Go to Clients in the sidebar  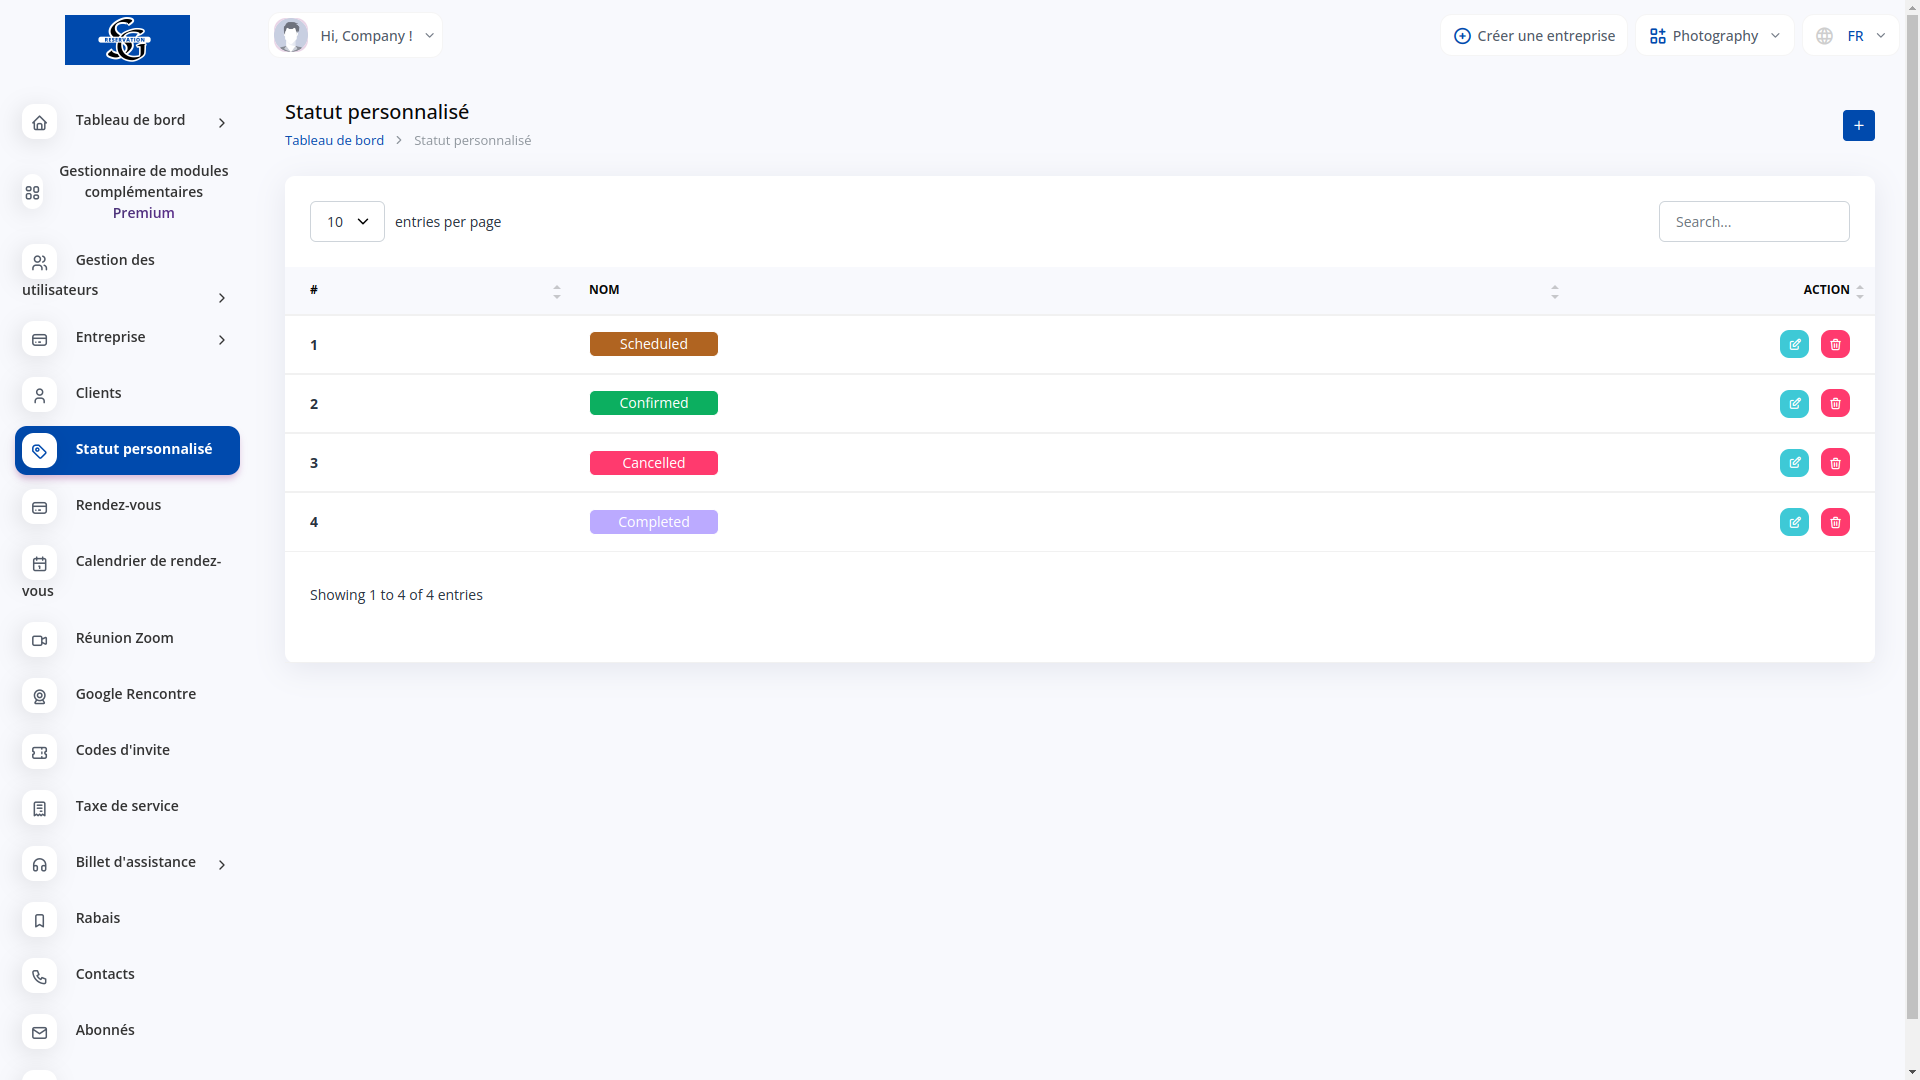click(98, 393)
